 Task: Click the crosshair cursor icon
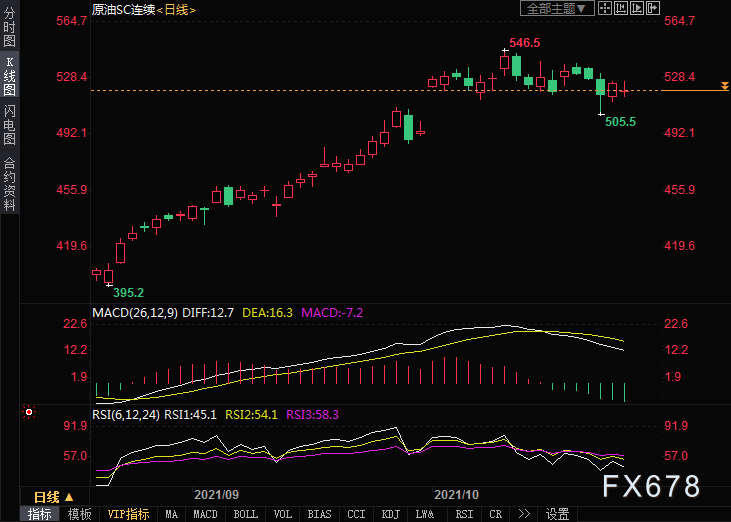click(x=605, y=8)
